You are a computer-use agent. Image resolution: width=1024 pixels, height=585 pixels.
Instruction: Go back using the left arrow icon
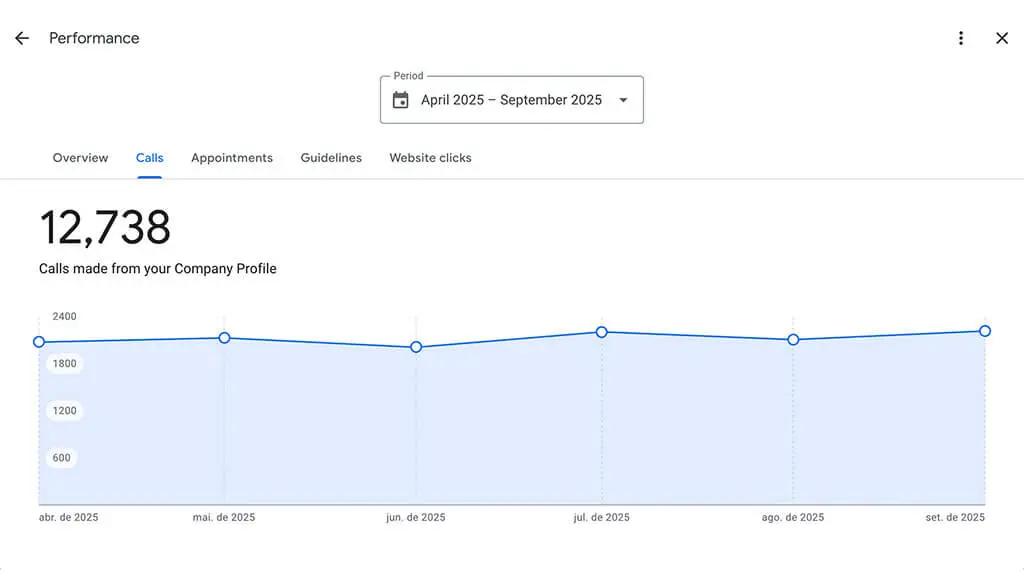(22, 38)
